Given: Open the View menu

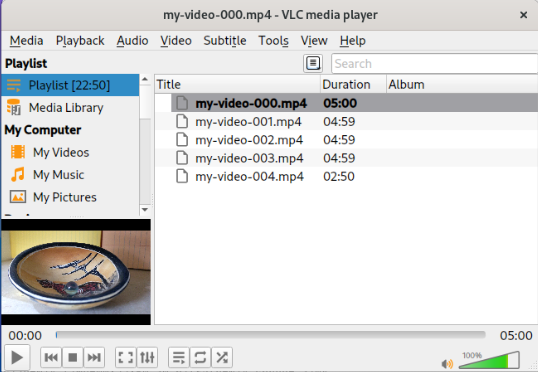Looking at the screenshot, I should 314,40.
